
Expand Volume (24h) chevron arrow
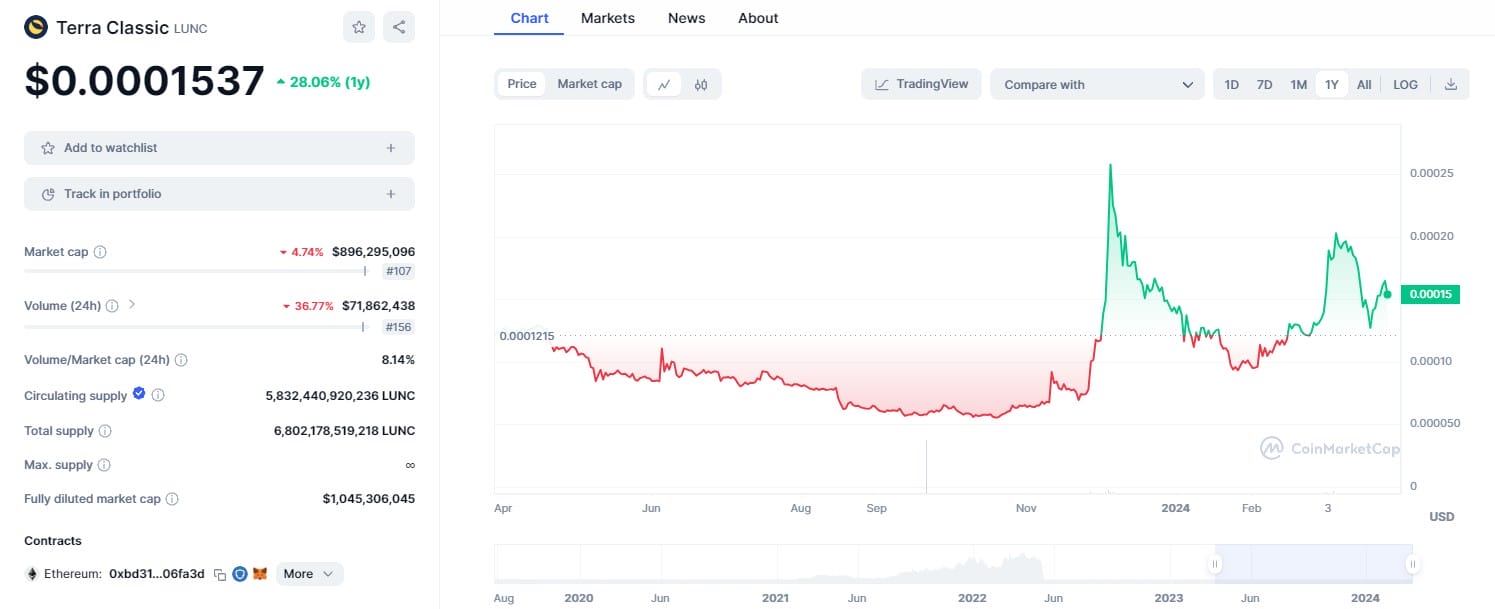(132, 304)
